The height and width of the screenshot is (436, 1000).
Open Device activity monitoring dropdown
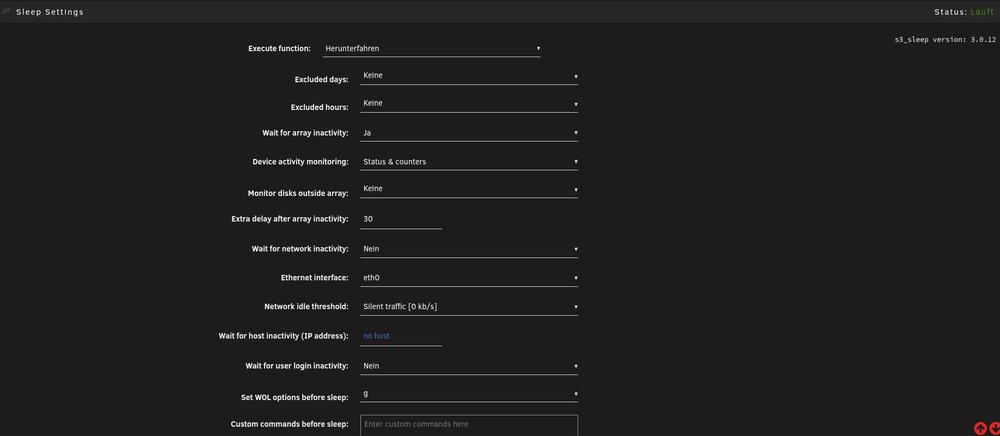pos(469,162)
